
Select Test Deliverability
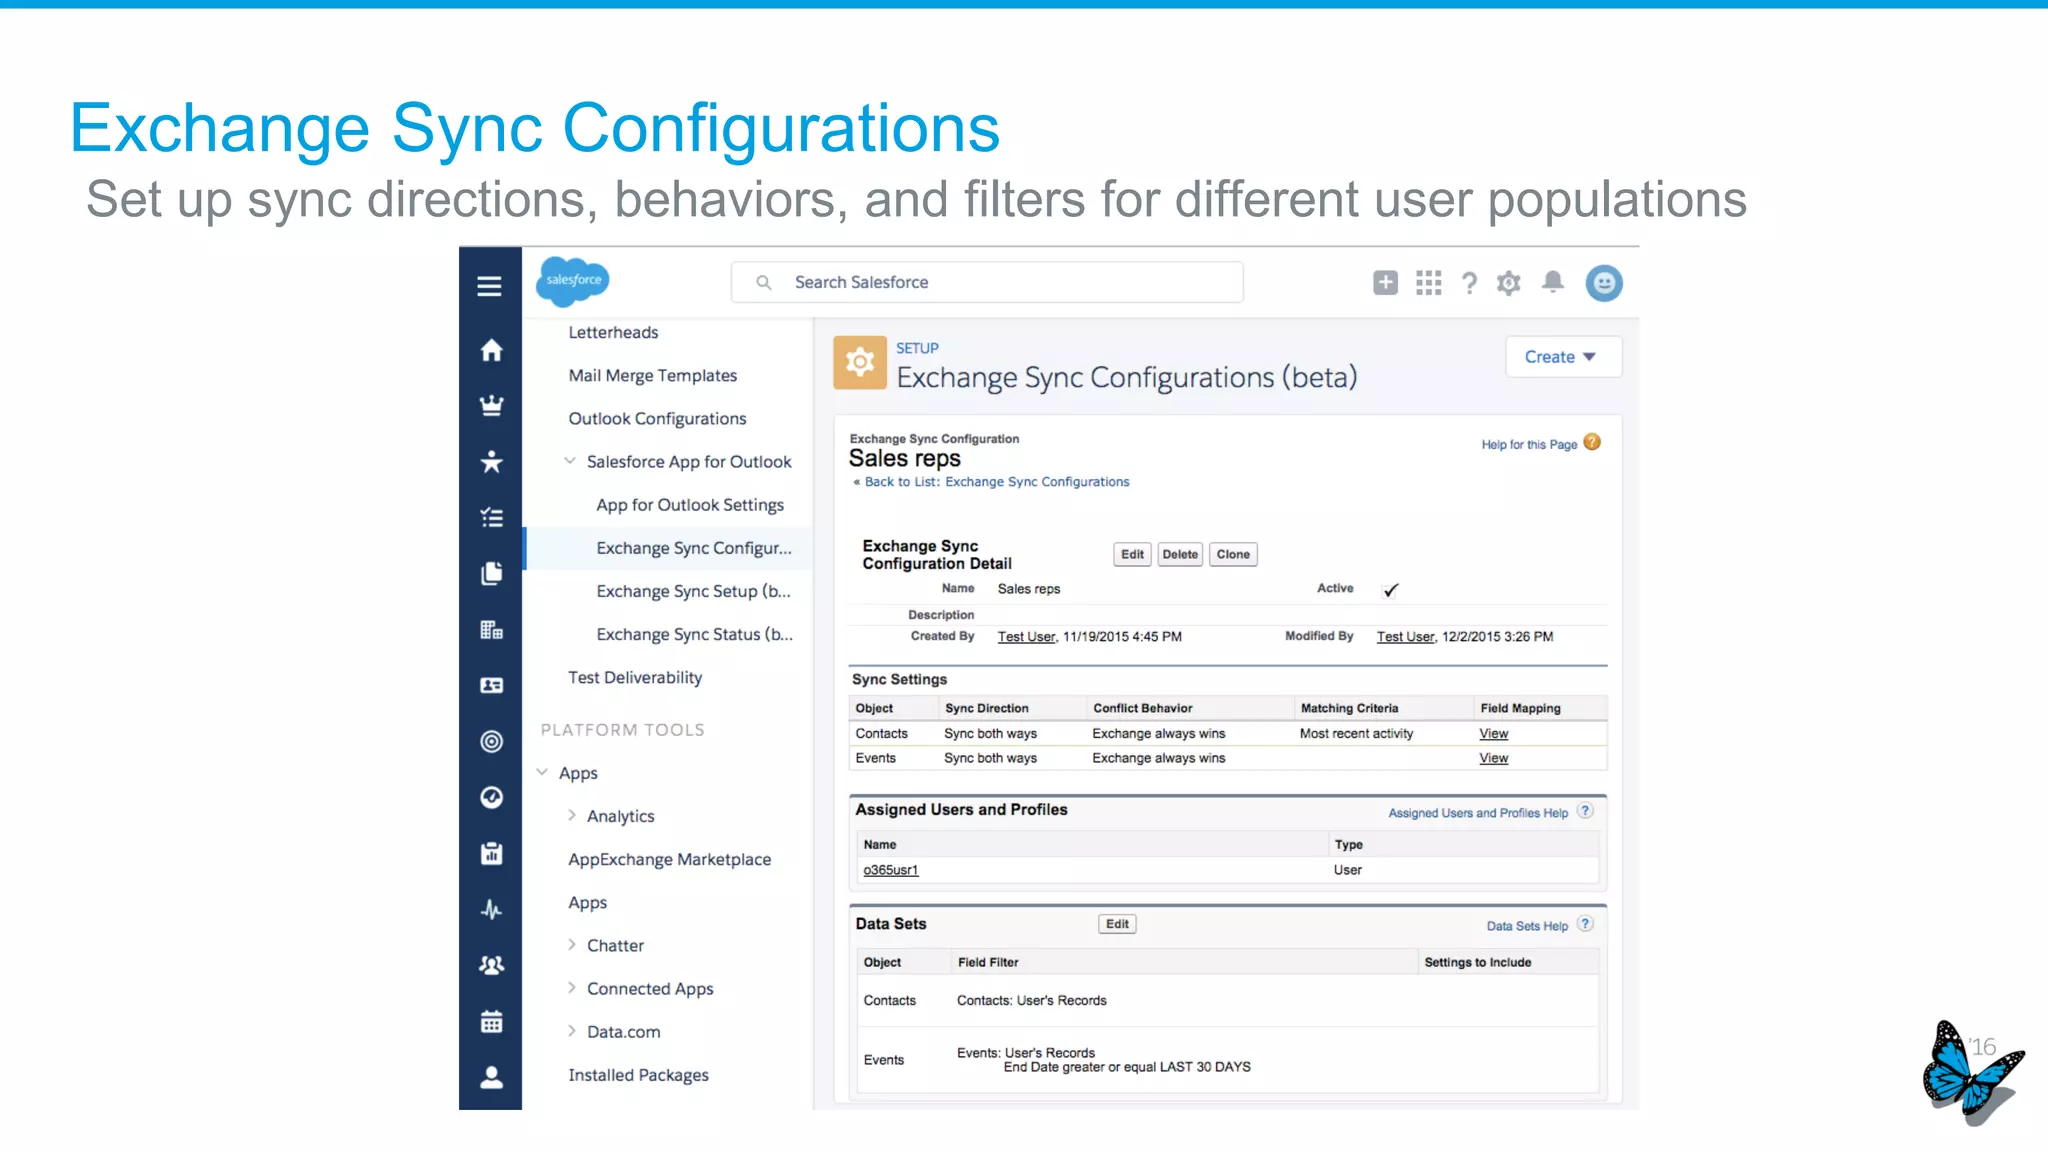point(635,677)
